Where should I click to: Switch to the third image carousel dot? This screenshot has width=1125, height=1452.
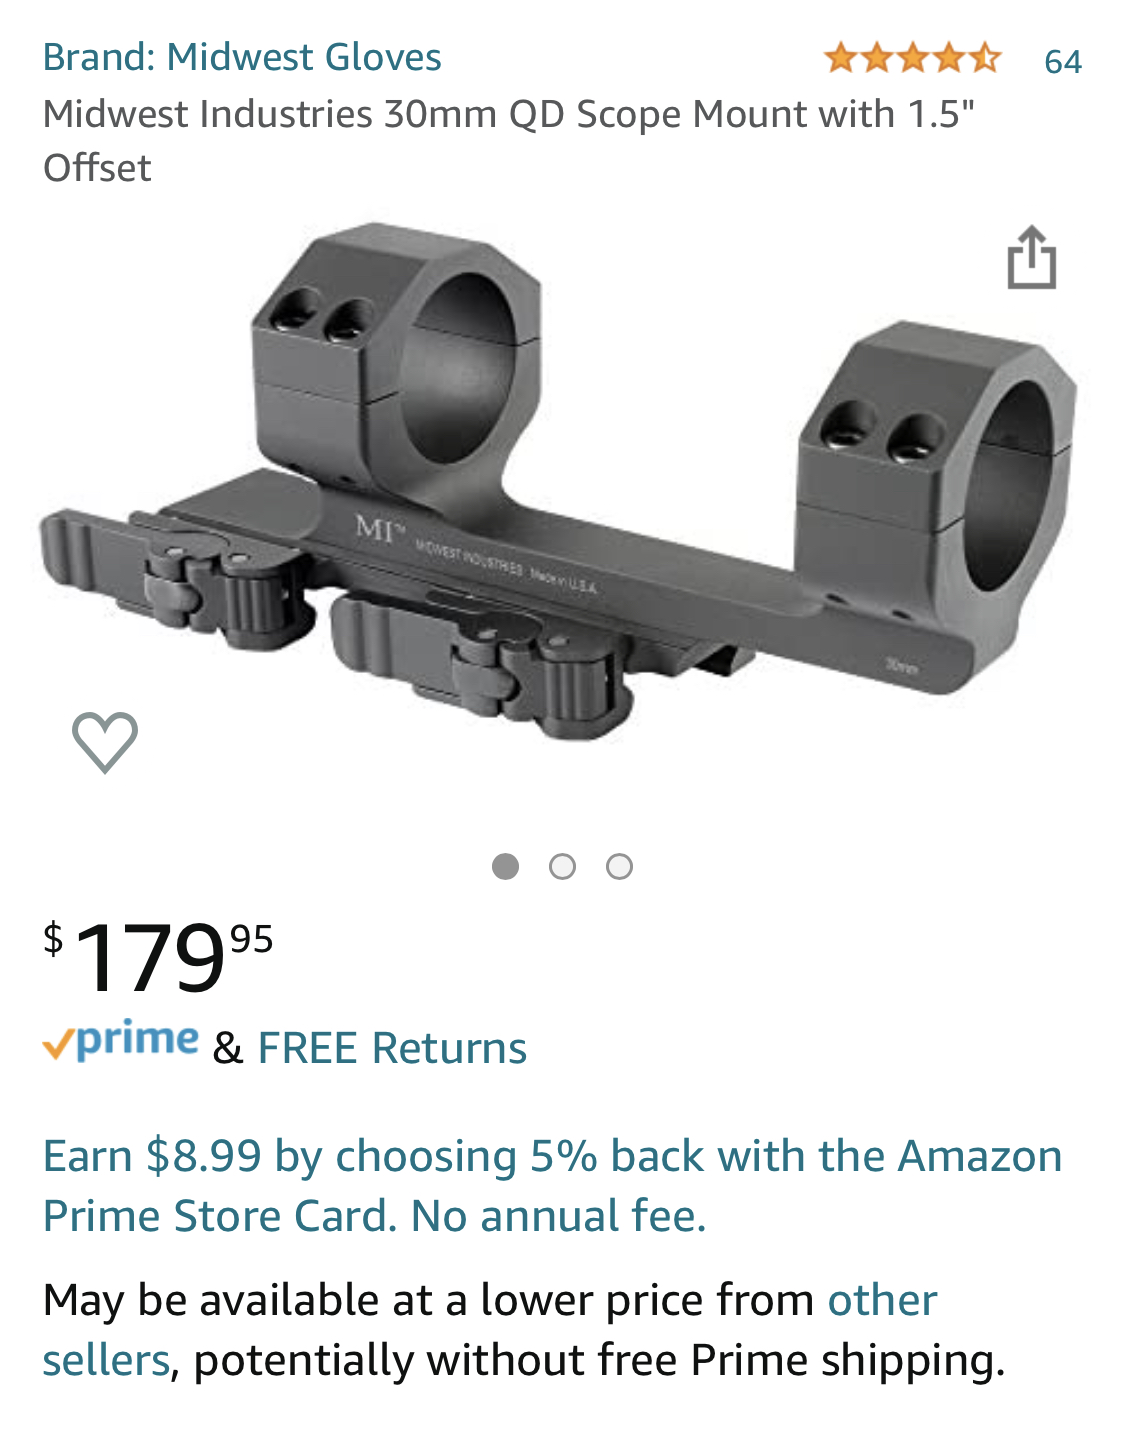pos(620,866)
